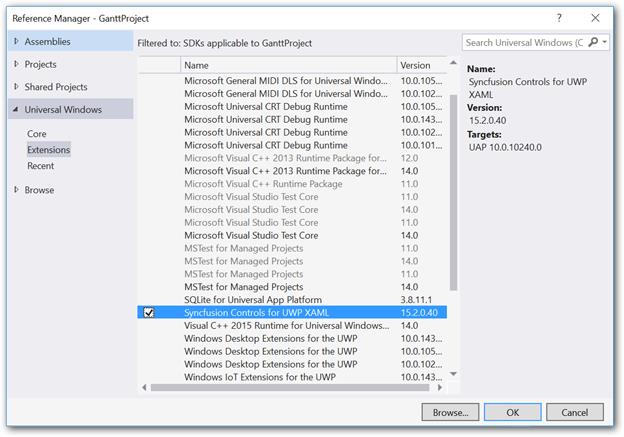
Task: Confirm with the OK button
Action: 513,412
